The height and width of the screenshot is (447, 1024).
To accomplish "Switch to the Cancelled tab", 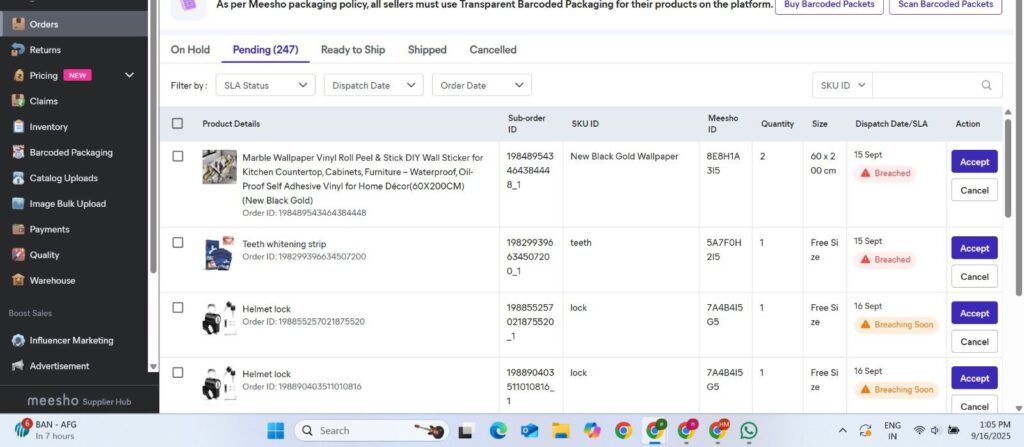I will [x=493, y=50].
